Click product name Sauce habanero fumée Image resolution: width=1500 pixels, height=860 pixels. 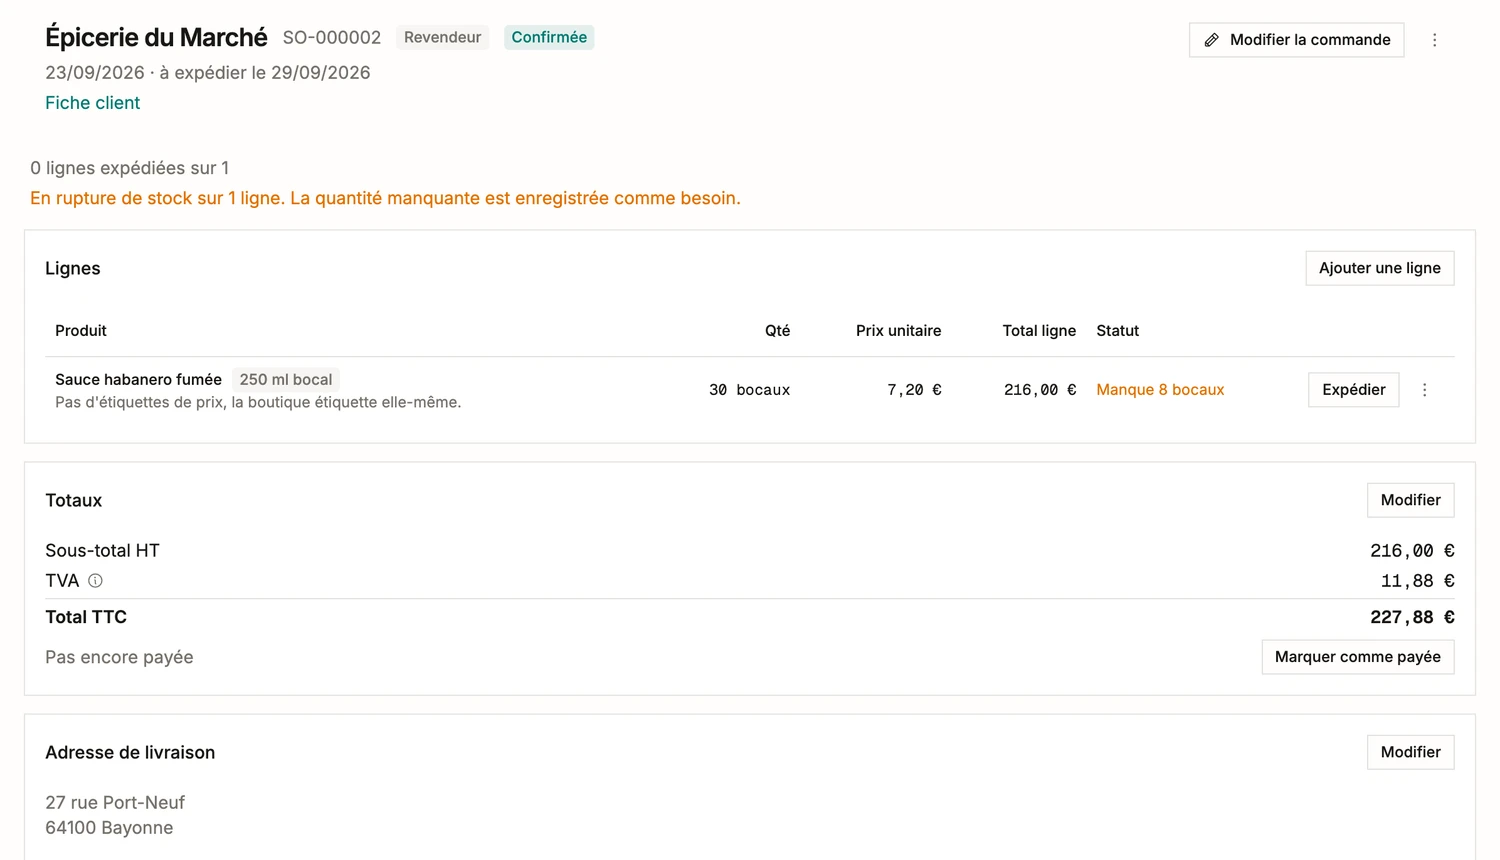(x=138, y=380)
